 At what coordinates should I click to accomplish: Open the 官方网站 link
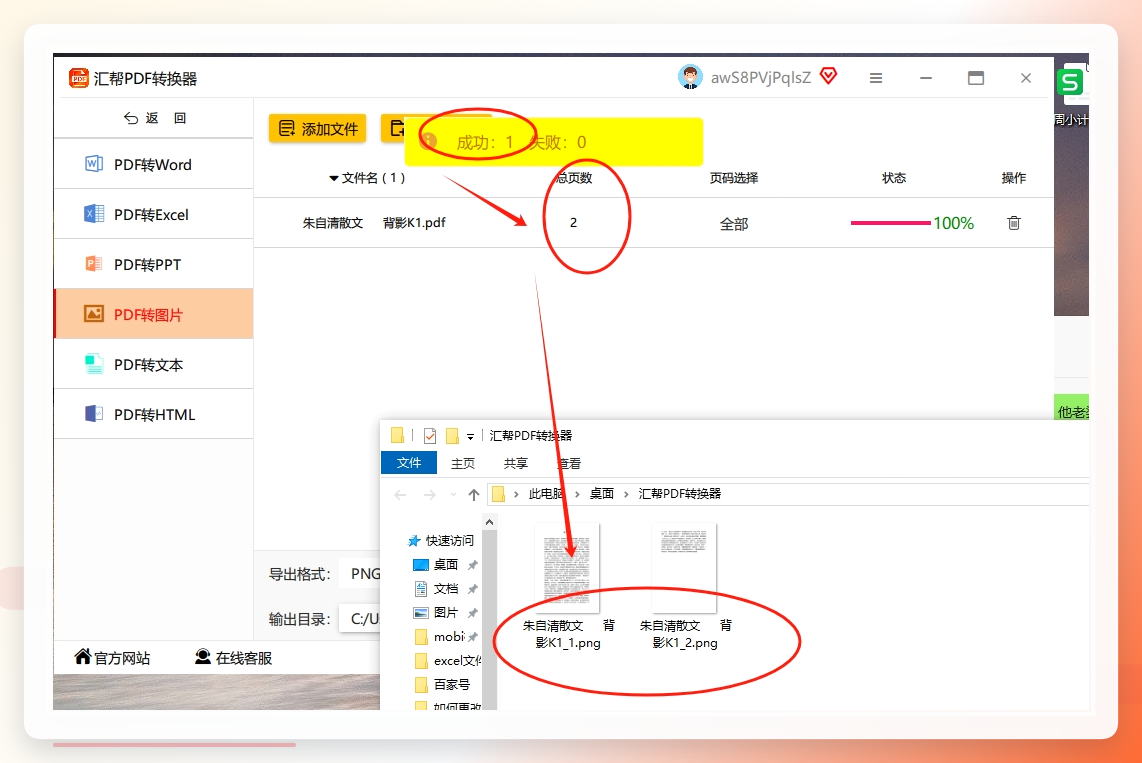[112, 658]
